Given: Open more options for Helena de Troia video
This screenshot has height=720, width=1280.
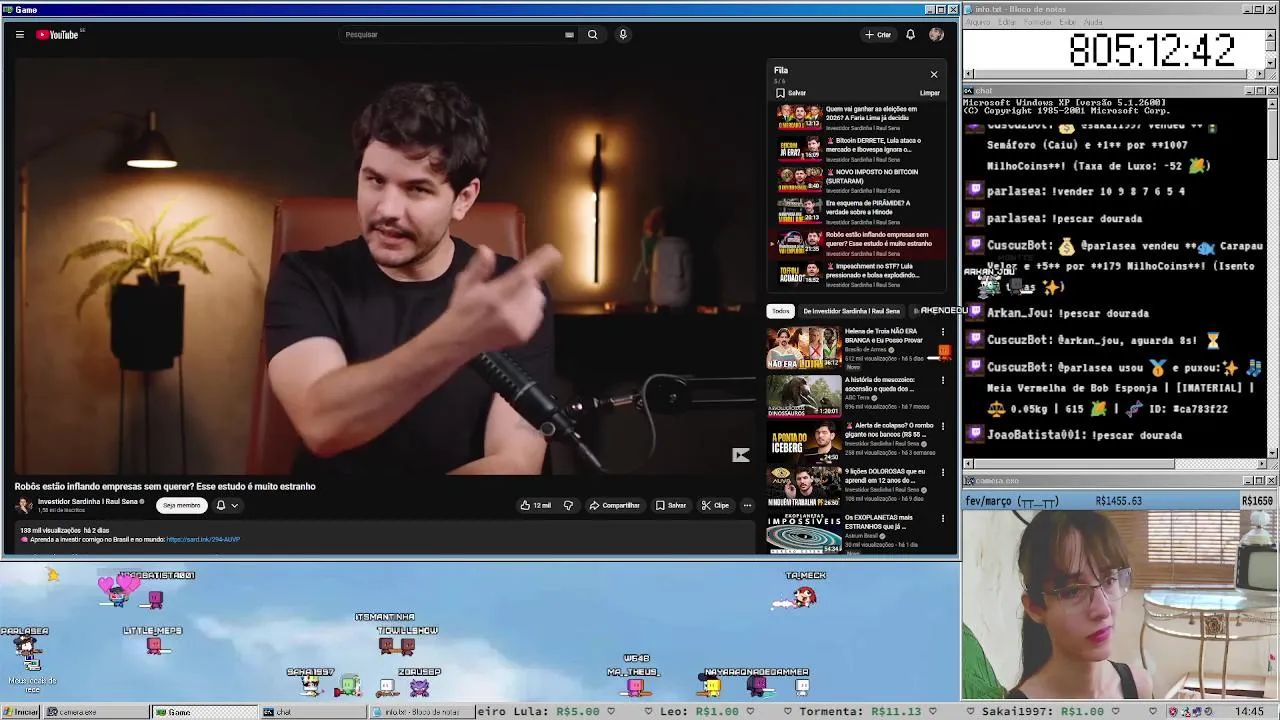Looking at the screenshot, I should click(942, 332).
